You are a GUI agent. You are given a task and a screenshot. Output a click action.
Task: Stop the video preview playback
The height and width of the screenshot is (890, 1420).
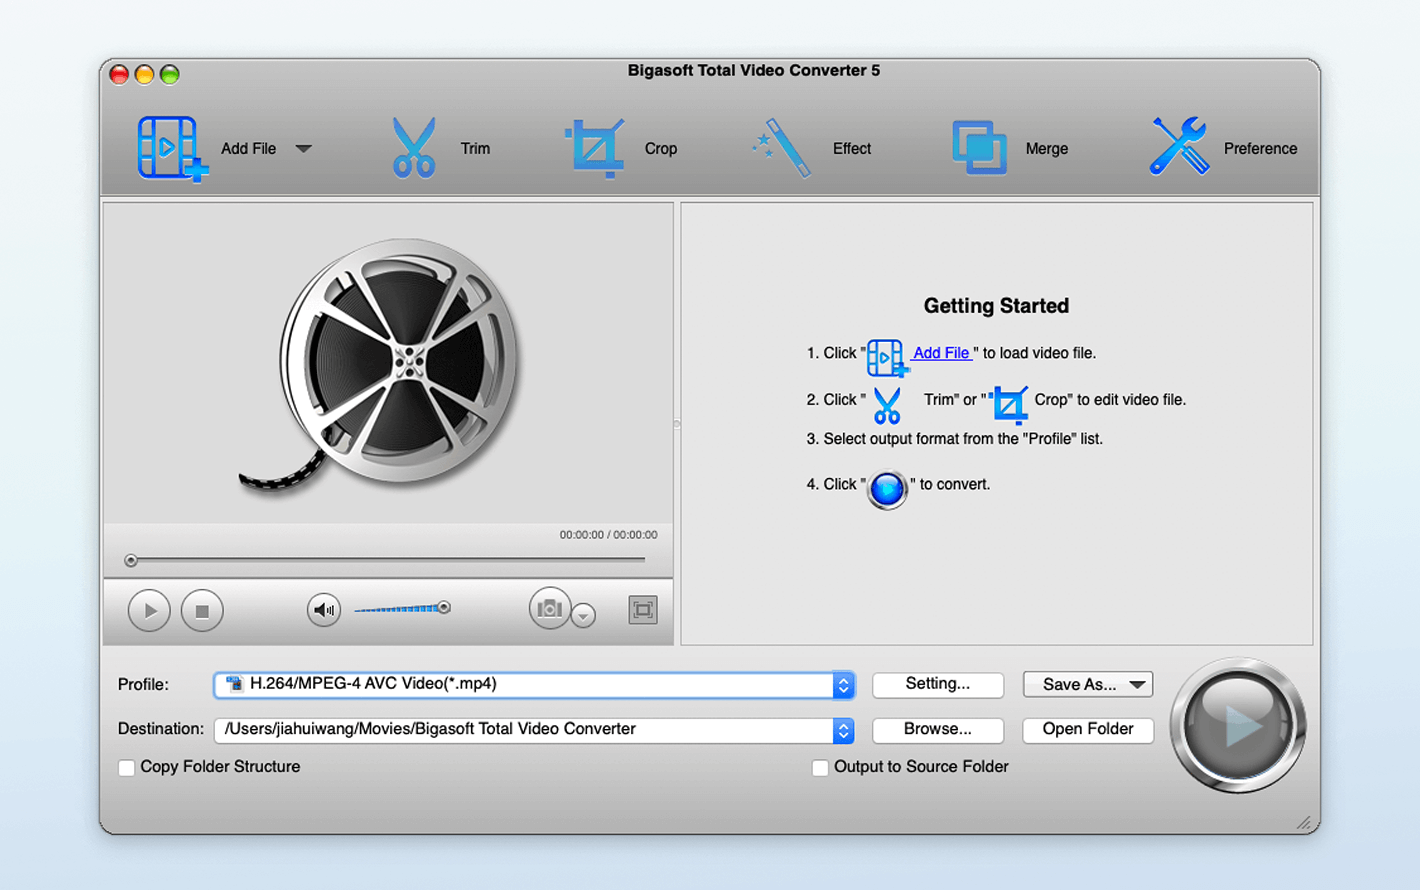pos(202,610)
